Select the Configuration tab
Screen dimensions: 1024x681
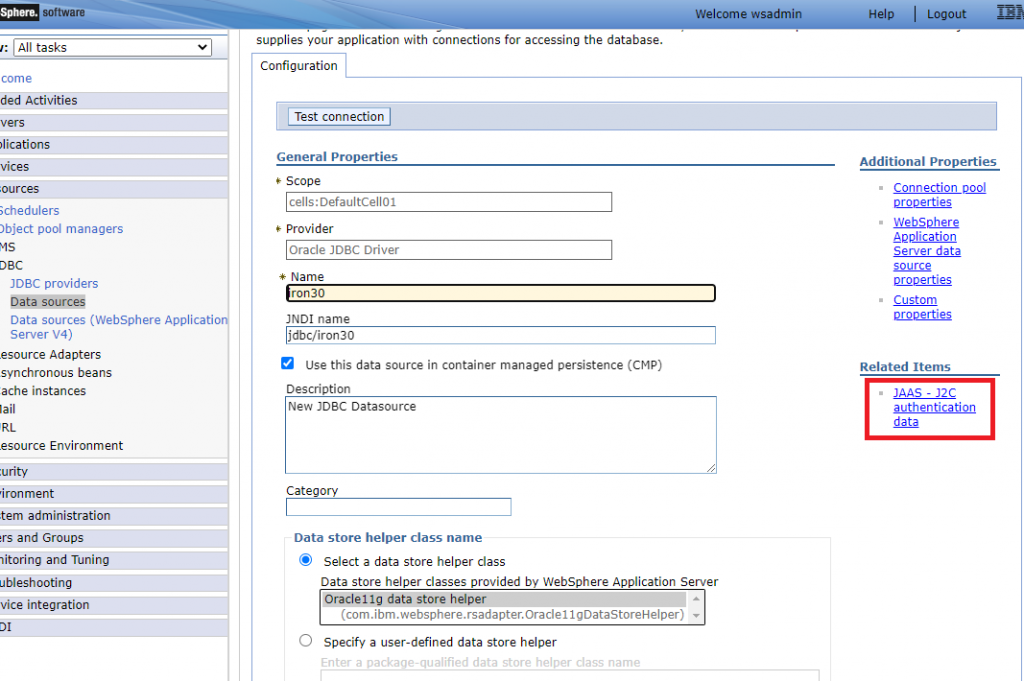[299, 66]
